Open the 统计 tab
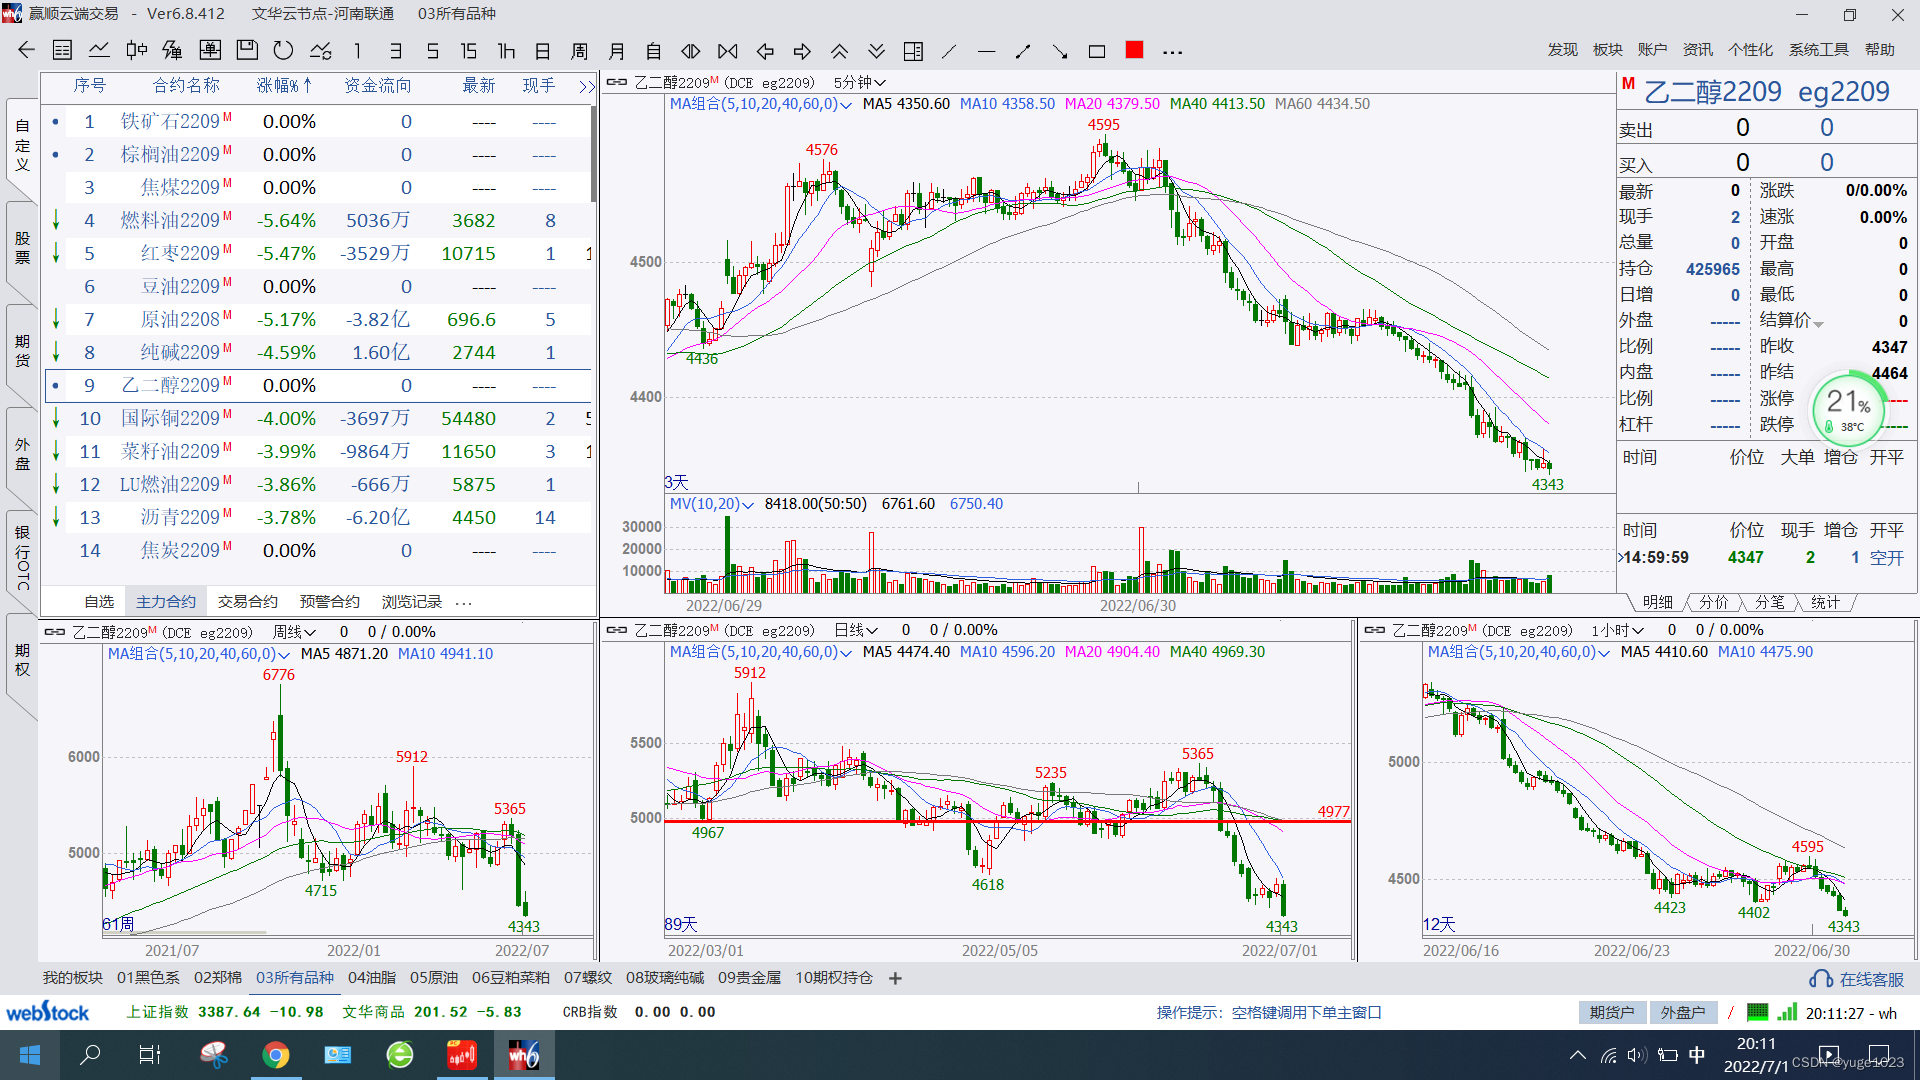1920x1080 pixels. click(1825, 602)
